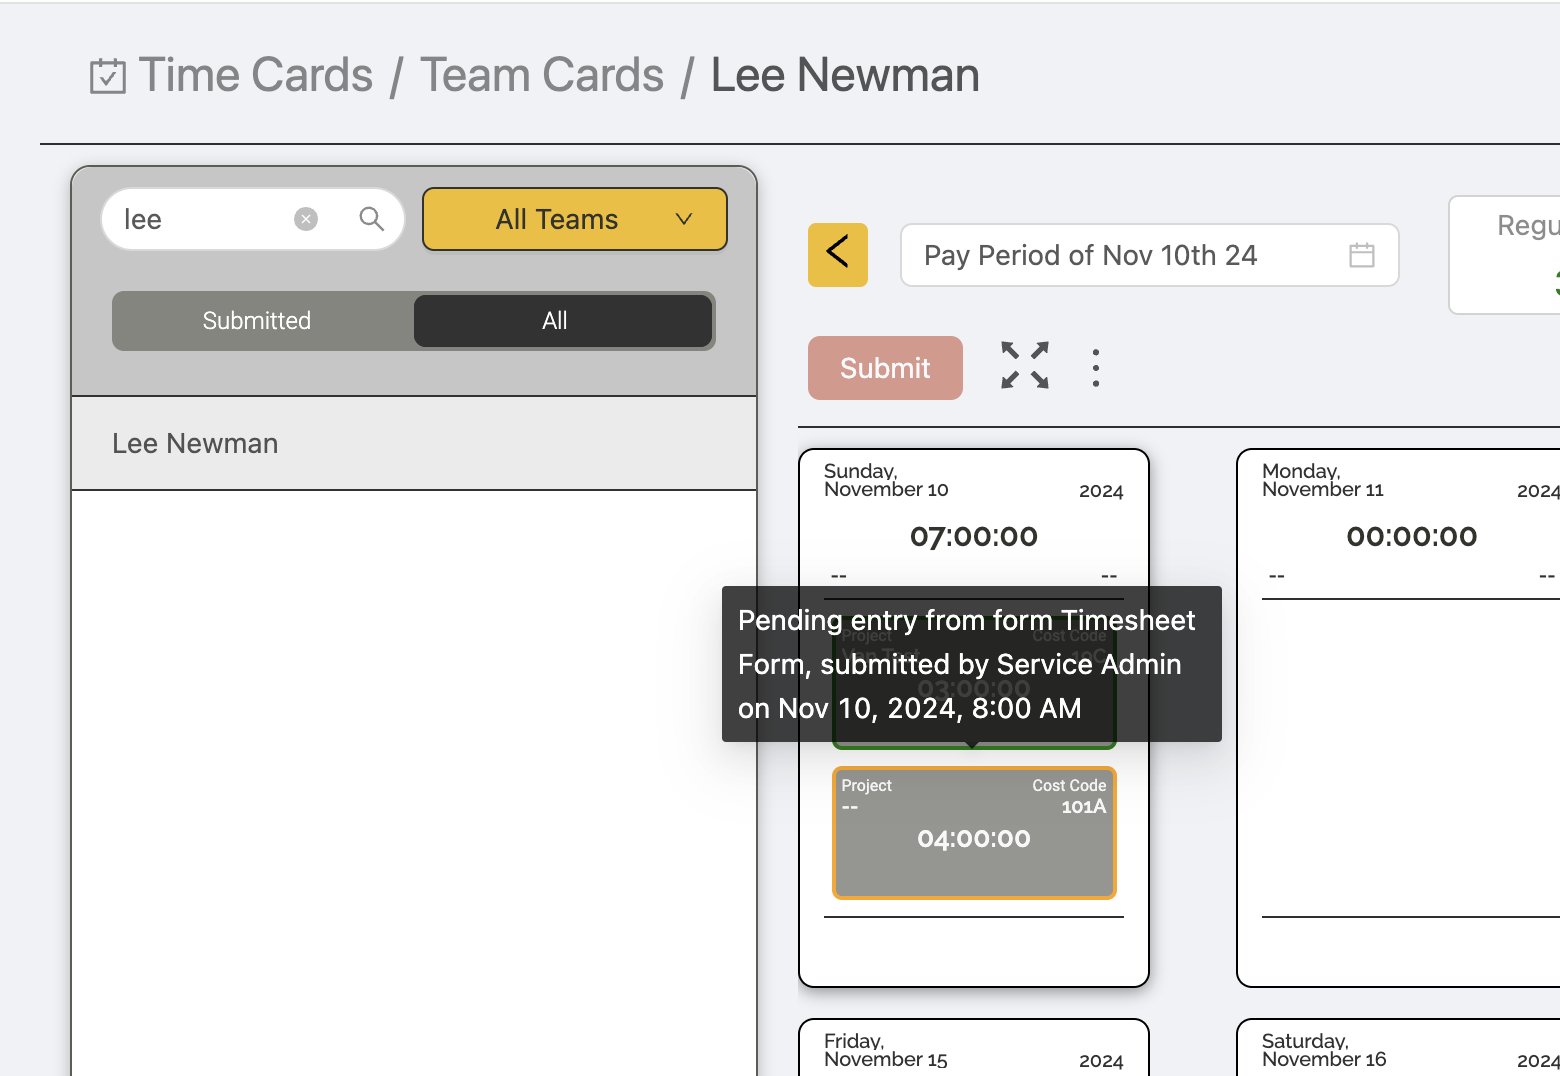
Task: Open the Monday, November 11 day card
Action: [1398, 717]
